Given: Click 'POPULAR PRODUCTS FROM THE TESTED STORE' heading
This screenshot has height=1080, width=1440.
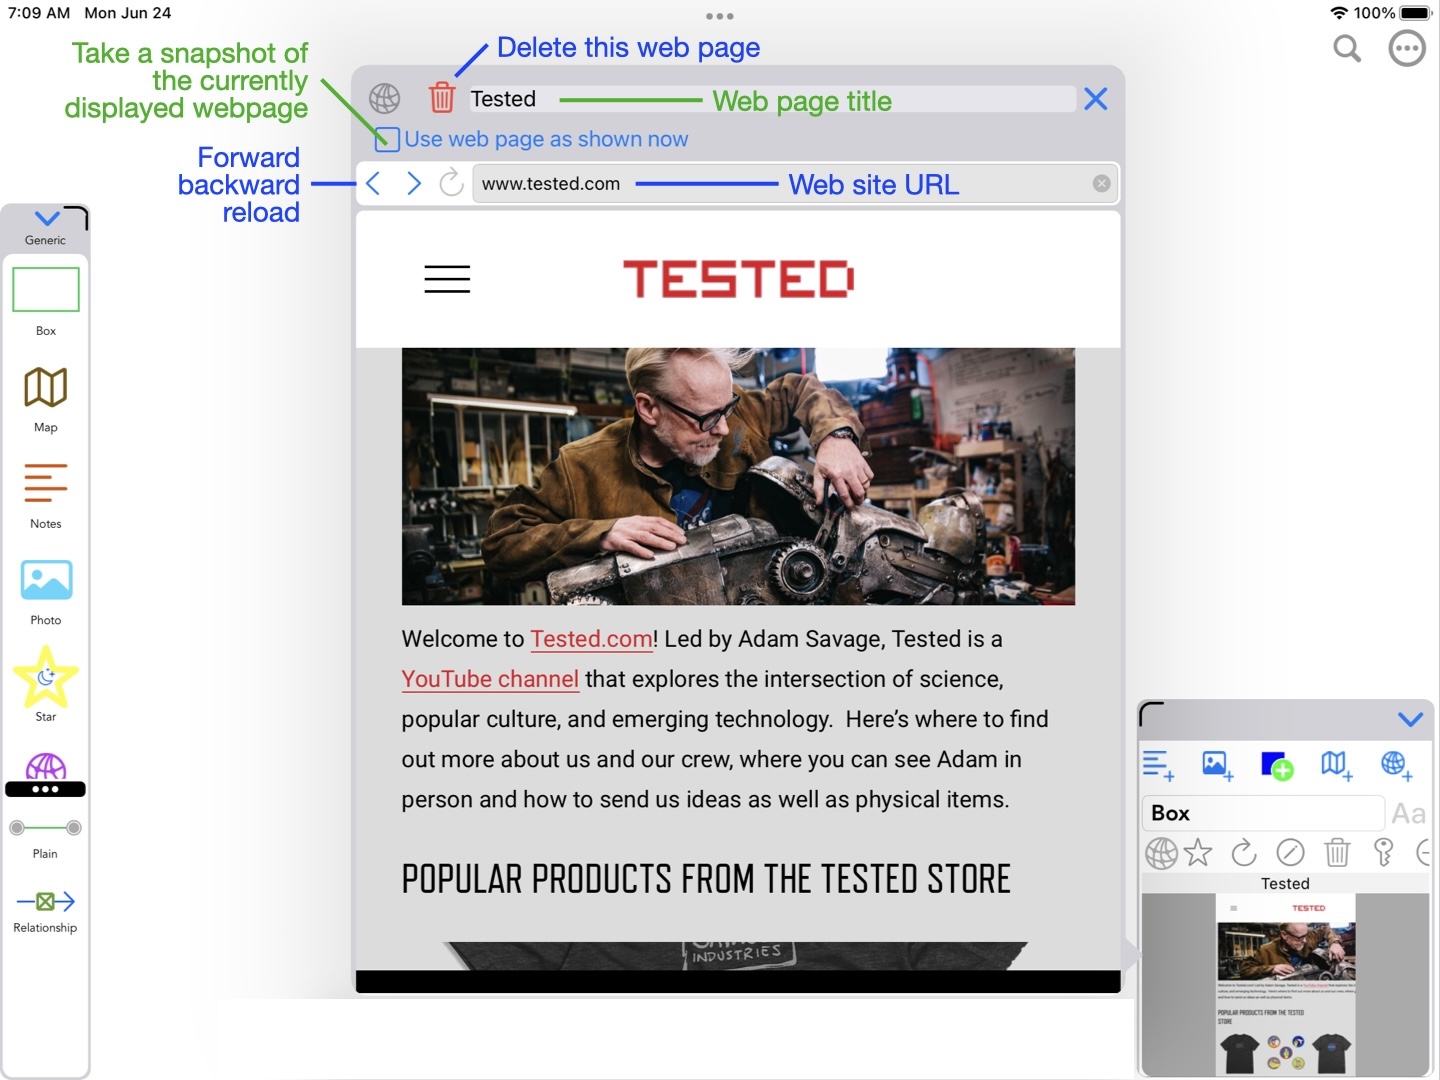Looking at the screenshot, I should pos(706,879).
